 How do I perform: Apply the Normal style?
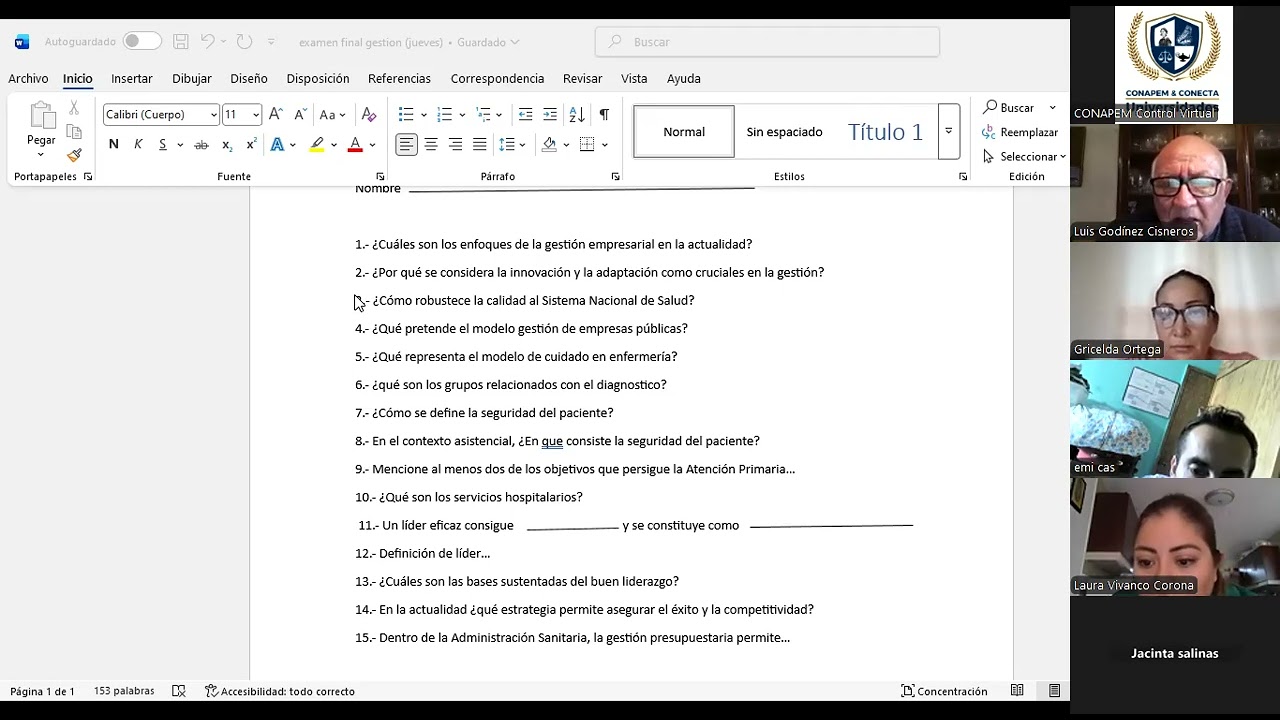point(684,131)
